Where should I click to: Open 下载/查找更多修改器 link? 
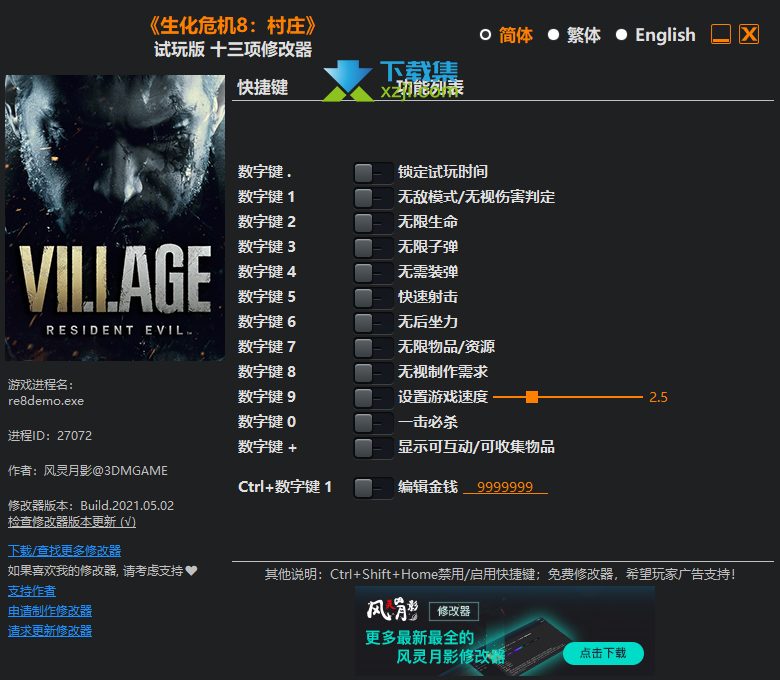[x=64, y=551]
